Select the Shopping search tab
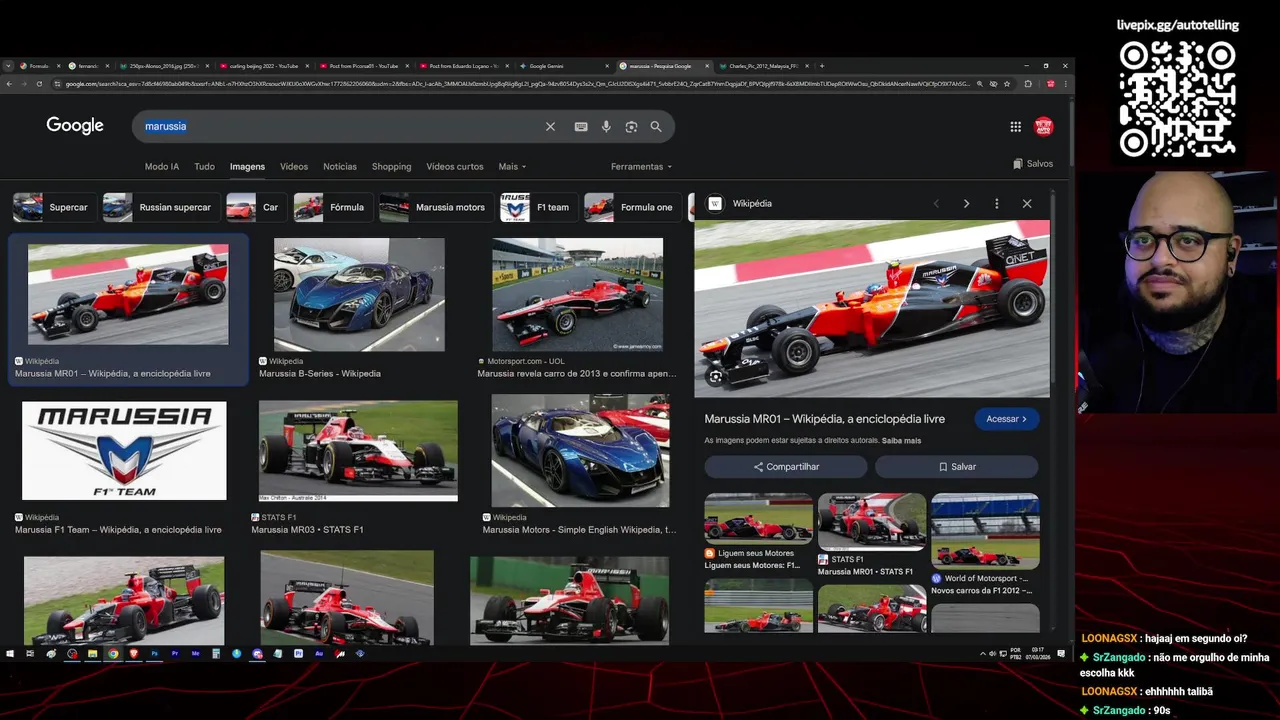 (x=391, y=167)
